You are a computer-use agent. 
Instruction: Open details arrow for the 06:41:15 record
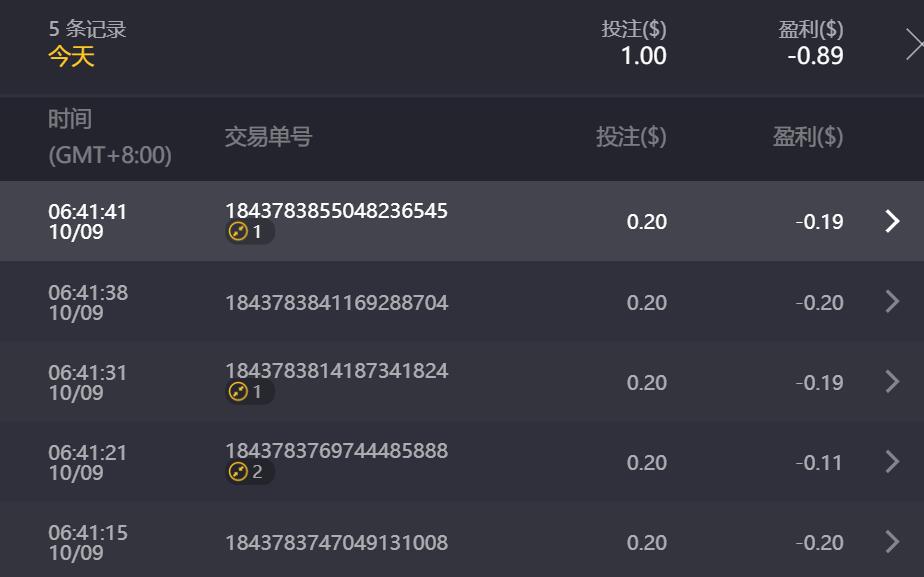892,542
